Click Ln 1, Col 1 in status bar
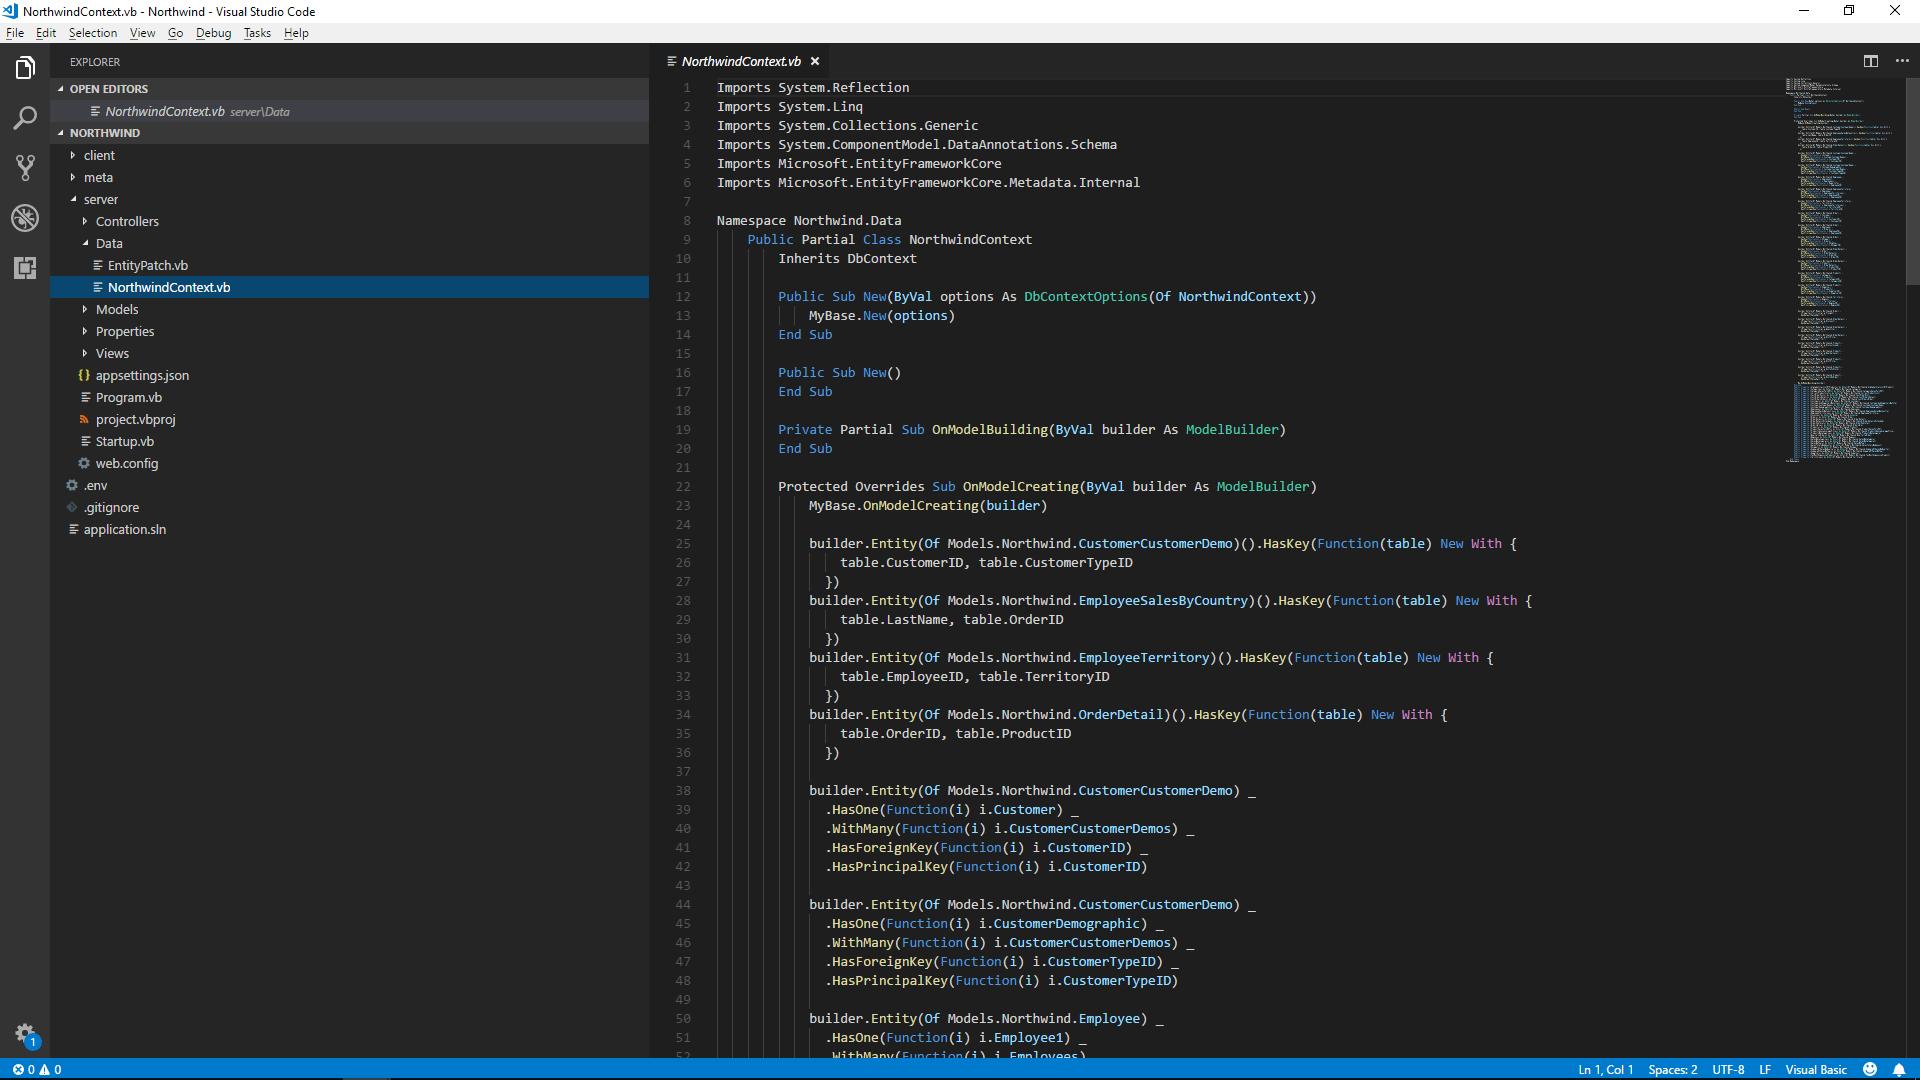 (1605, 1069)
